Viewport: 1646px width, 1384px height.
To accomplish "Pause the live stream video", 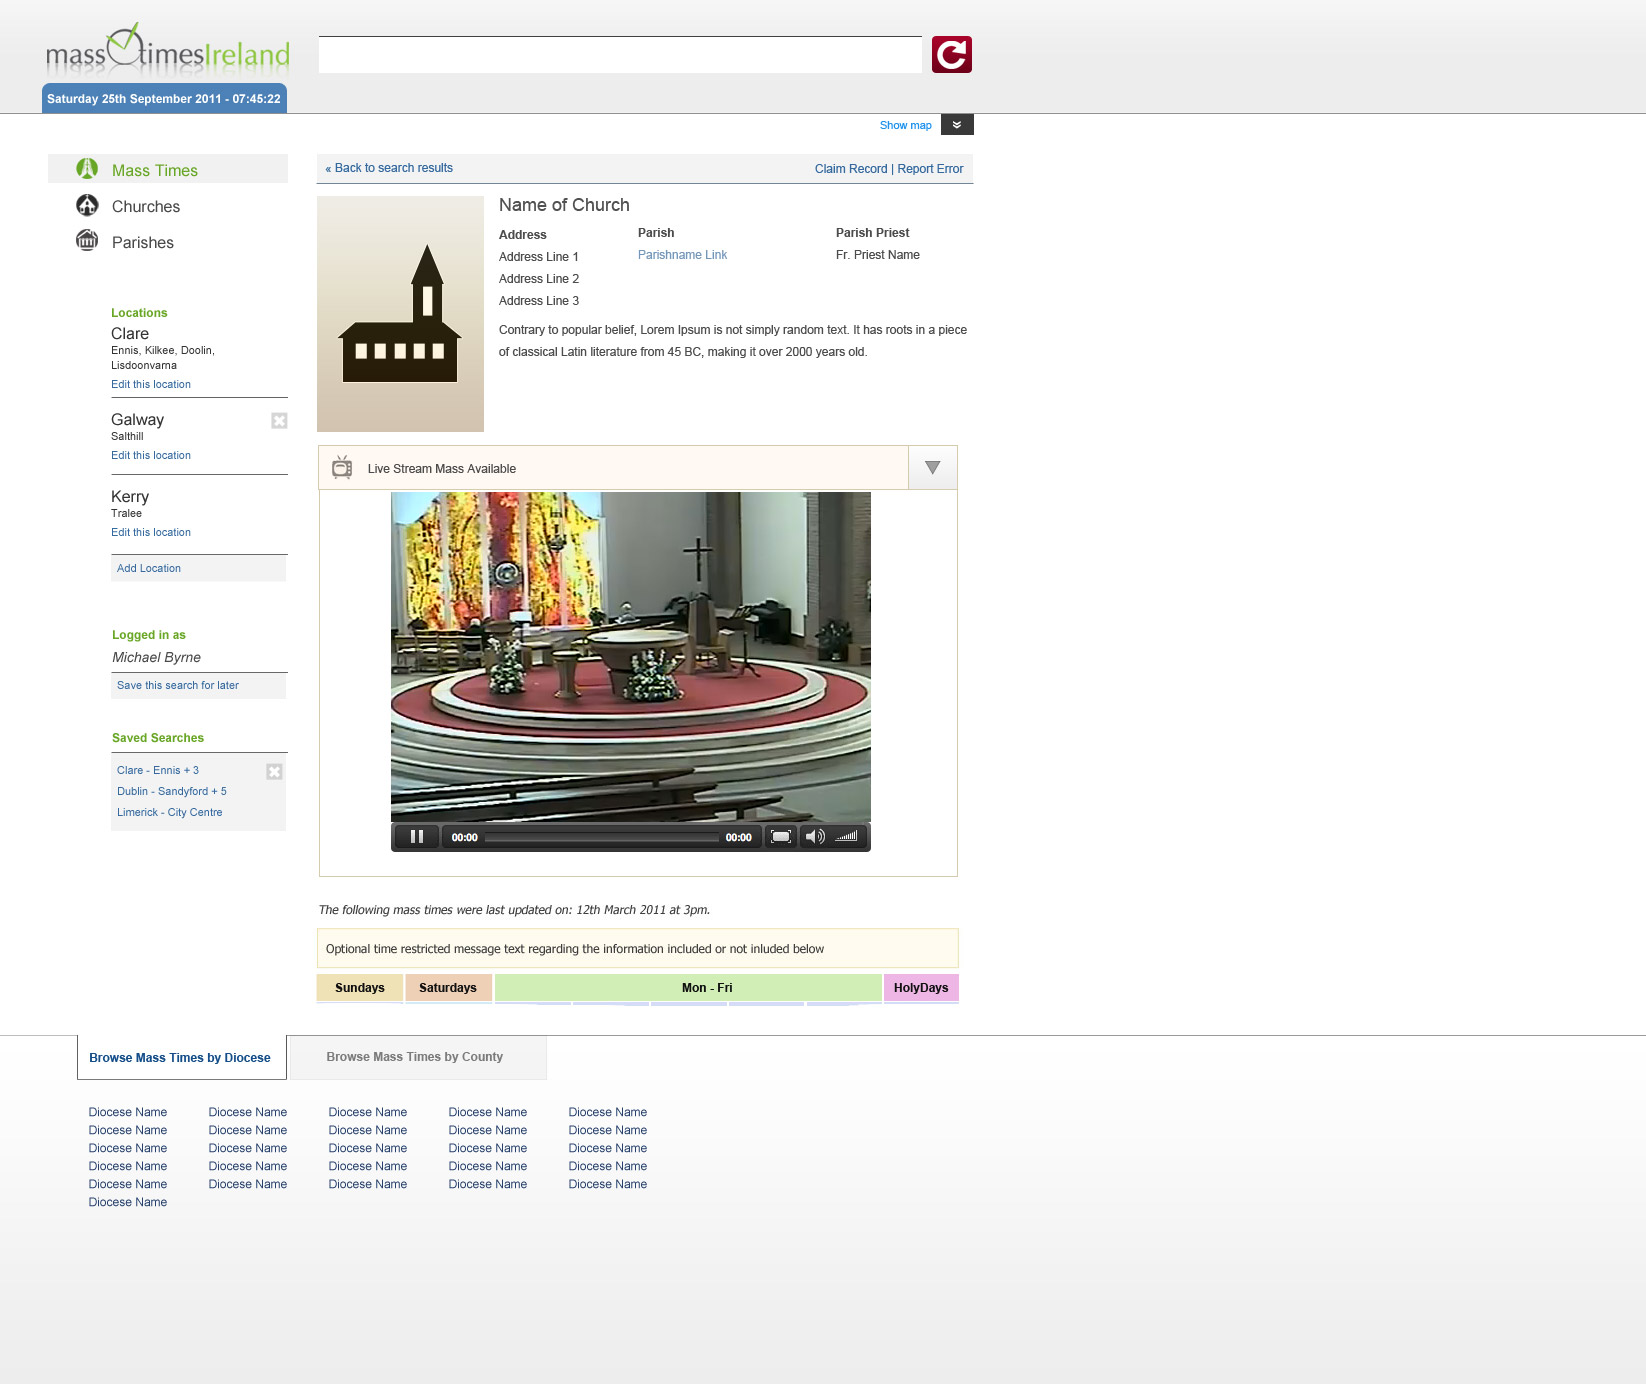I will click(x=417, y=837).
